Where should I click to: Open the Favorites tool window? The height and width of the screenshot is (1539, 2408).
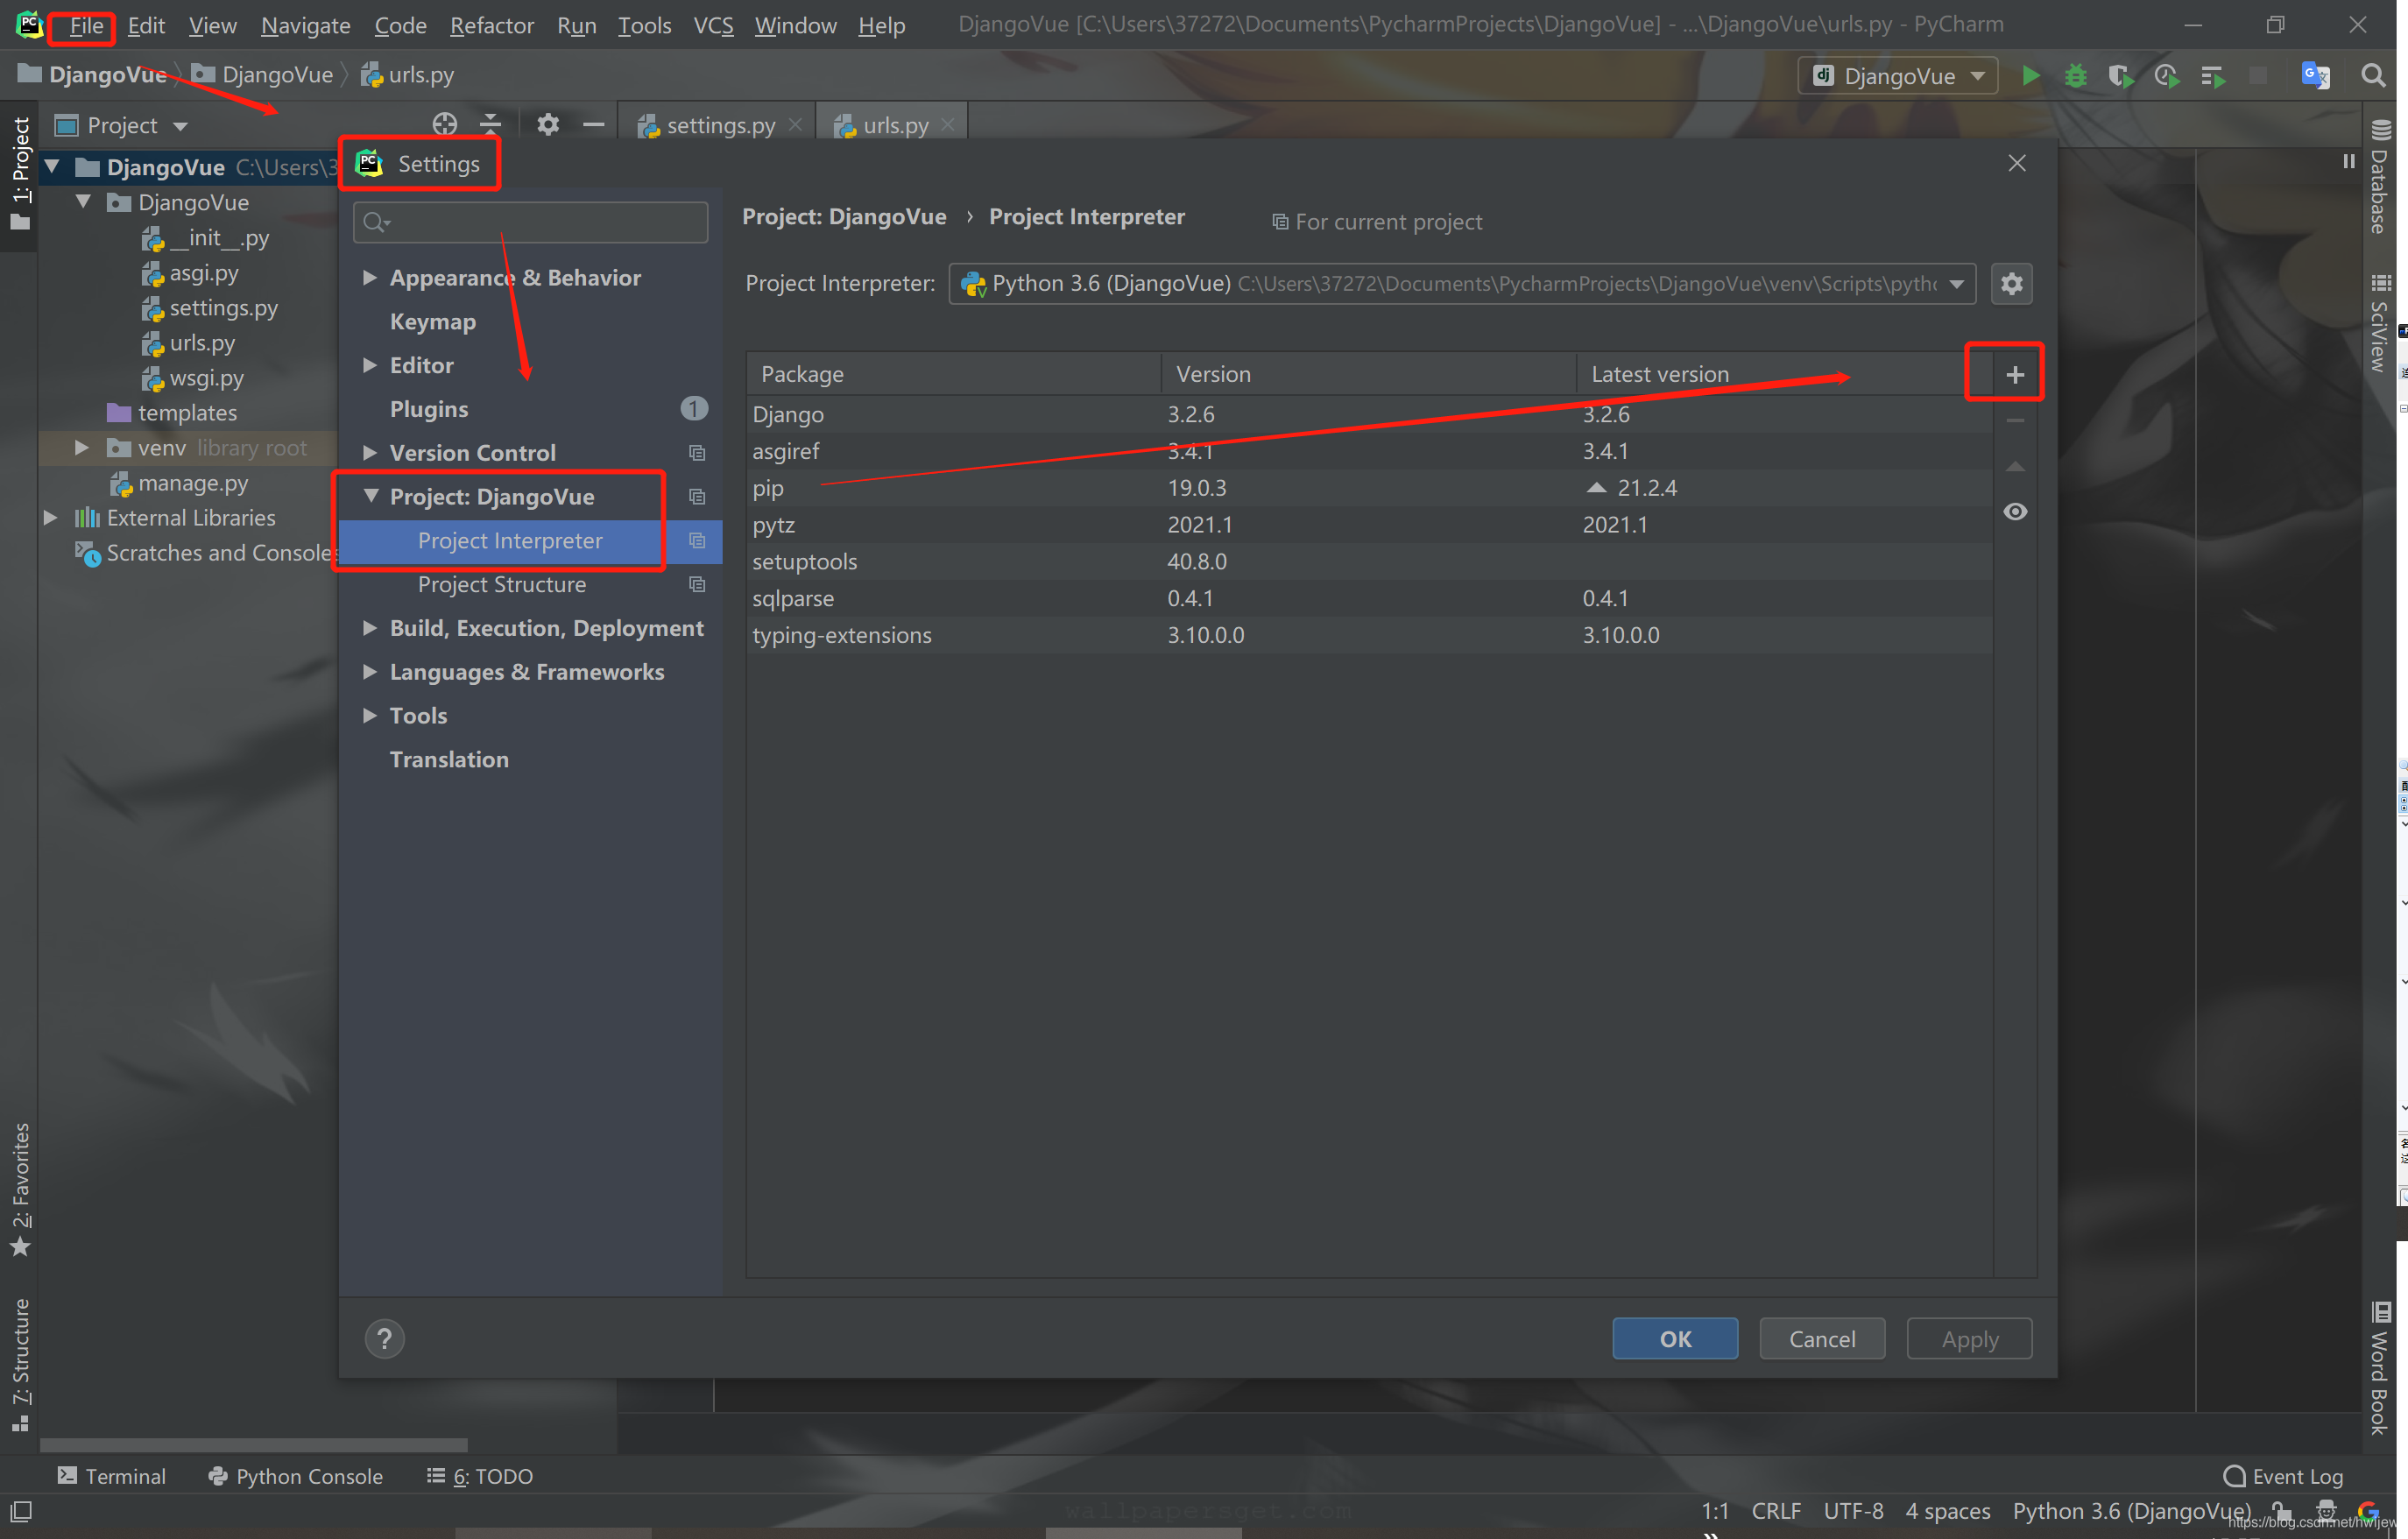pyautogui.click(x=20, y=1190)
